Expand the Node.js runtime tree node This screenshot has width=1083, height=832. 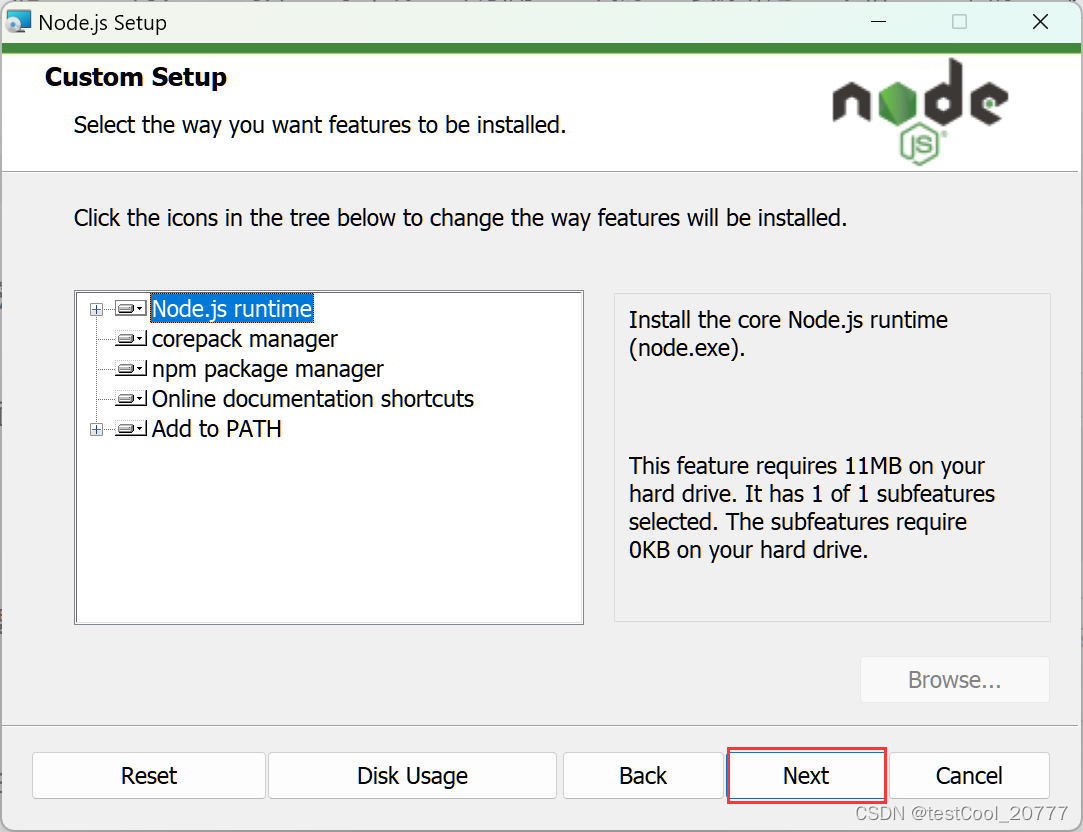click(95, 308)
